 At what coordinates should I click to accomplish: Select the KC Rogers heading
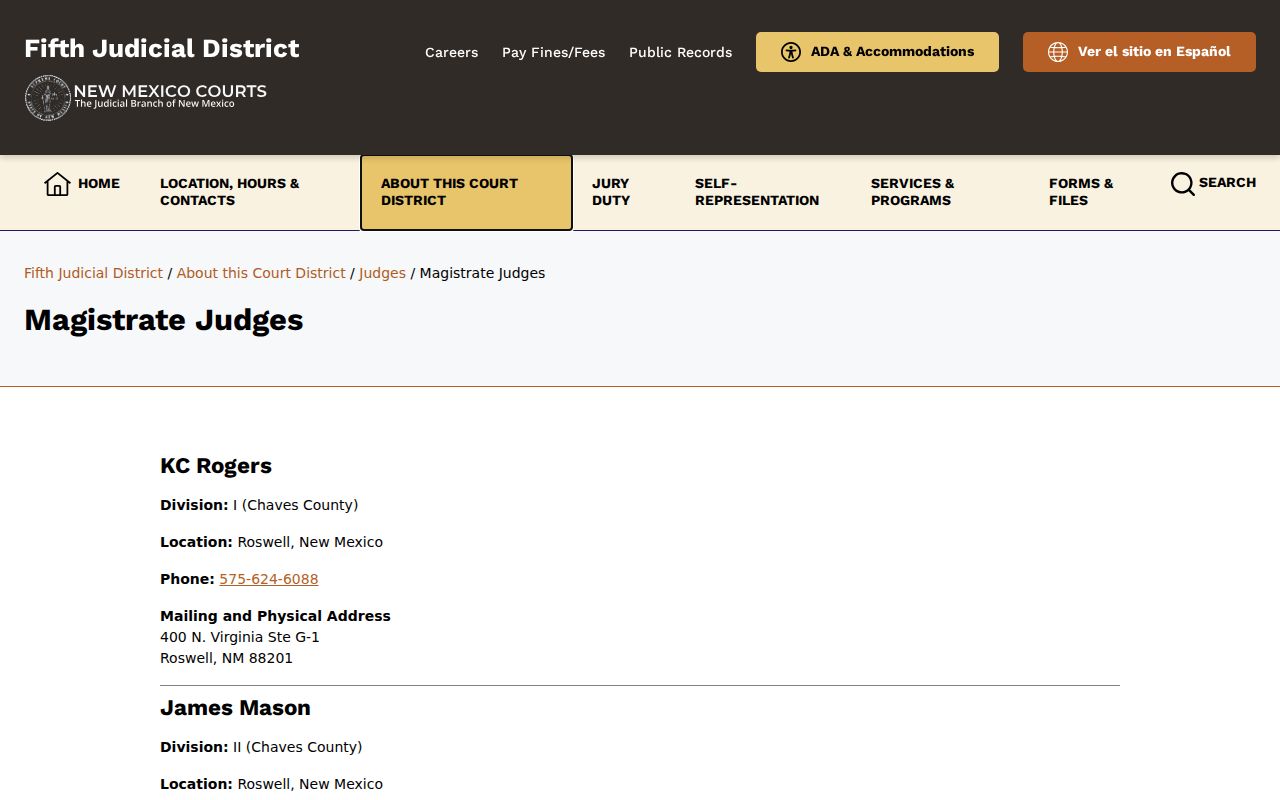tap(216, 466)
